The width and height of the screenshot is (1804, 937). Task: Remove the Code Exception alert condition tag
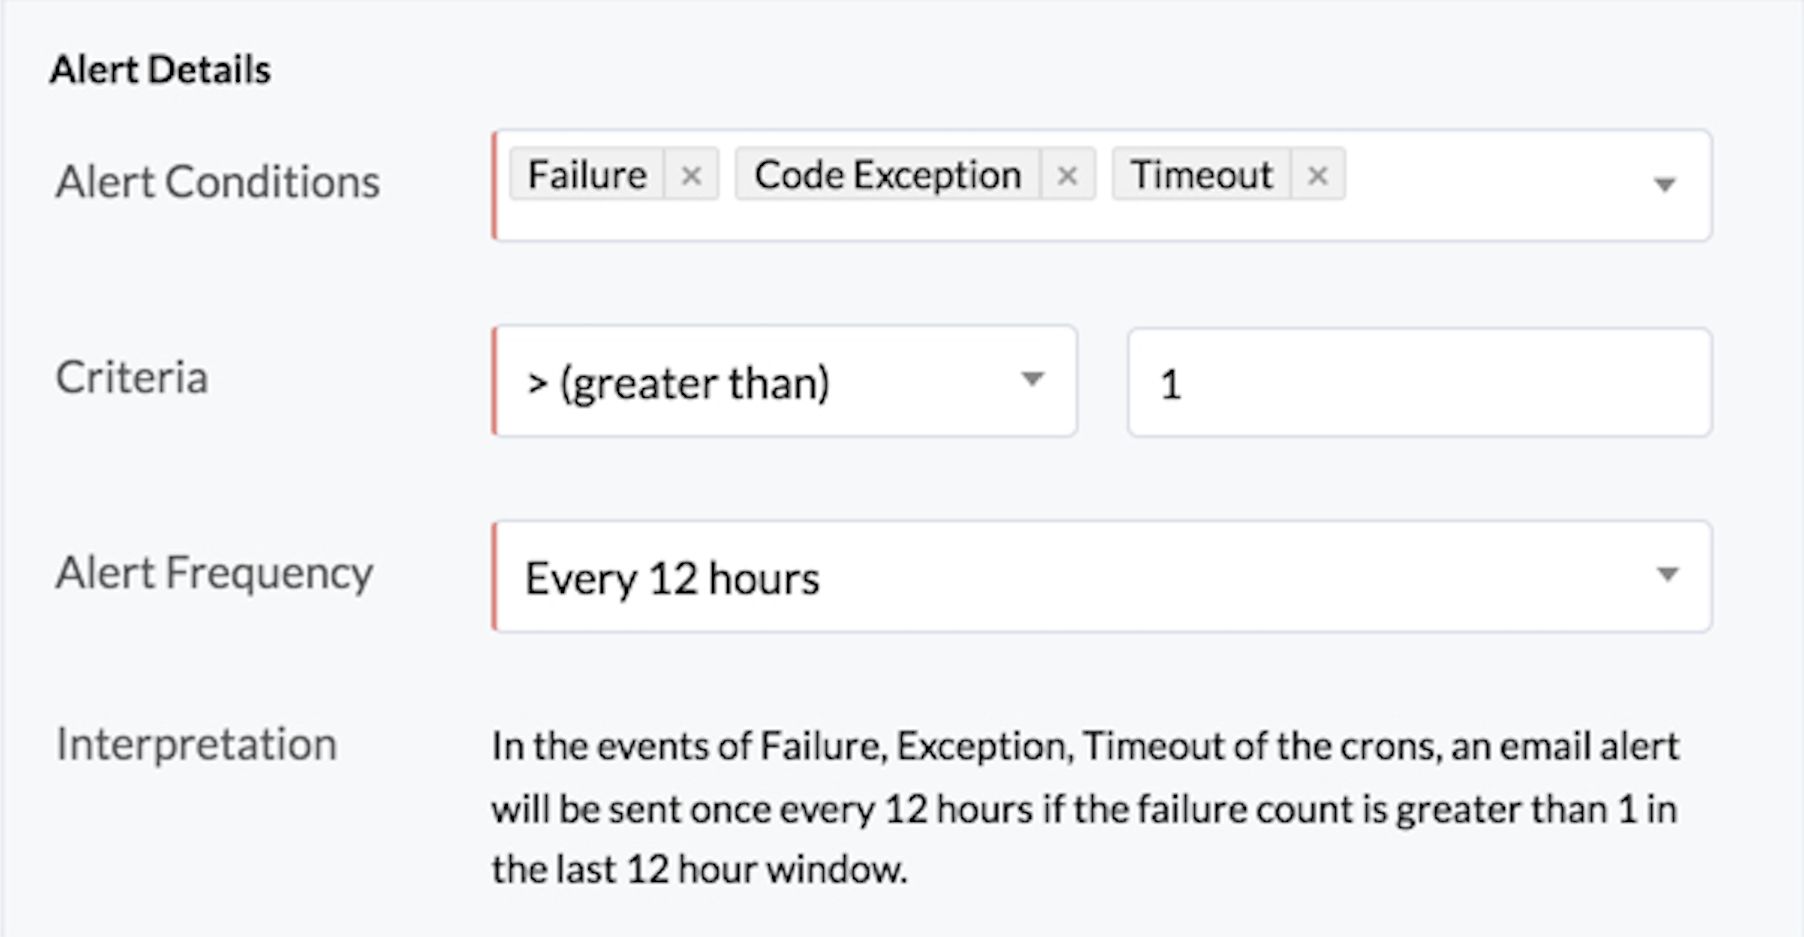[1068, 175]
